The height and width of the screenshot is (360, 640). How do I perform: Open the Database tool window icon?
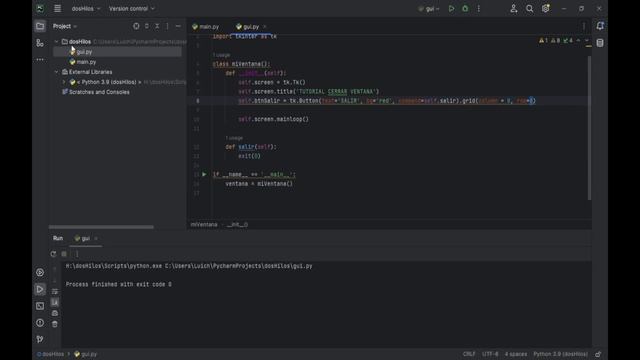coord(600,43)
